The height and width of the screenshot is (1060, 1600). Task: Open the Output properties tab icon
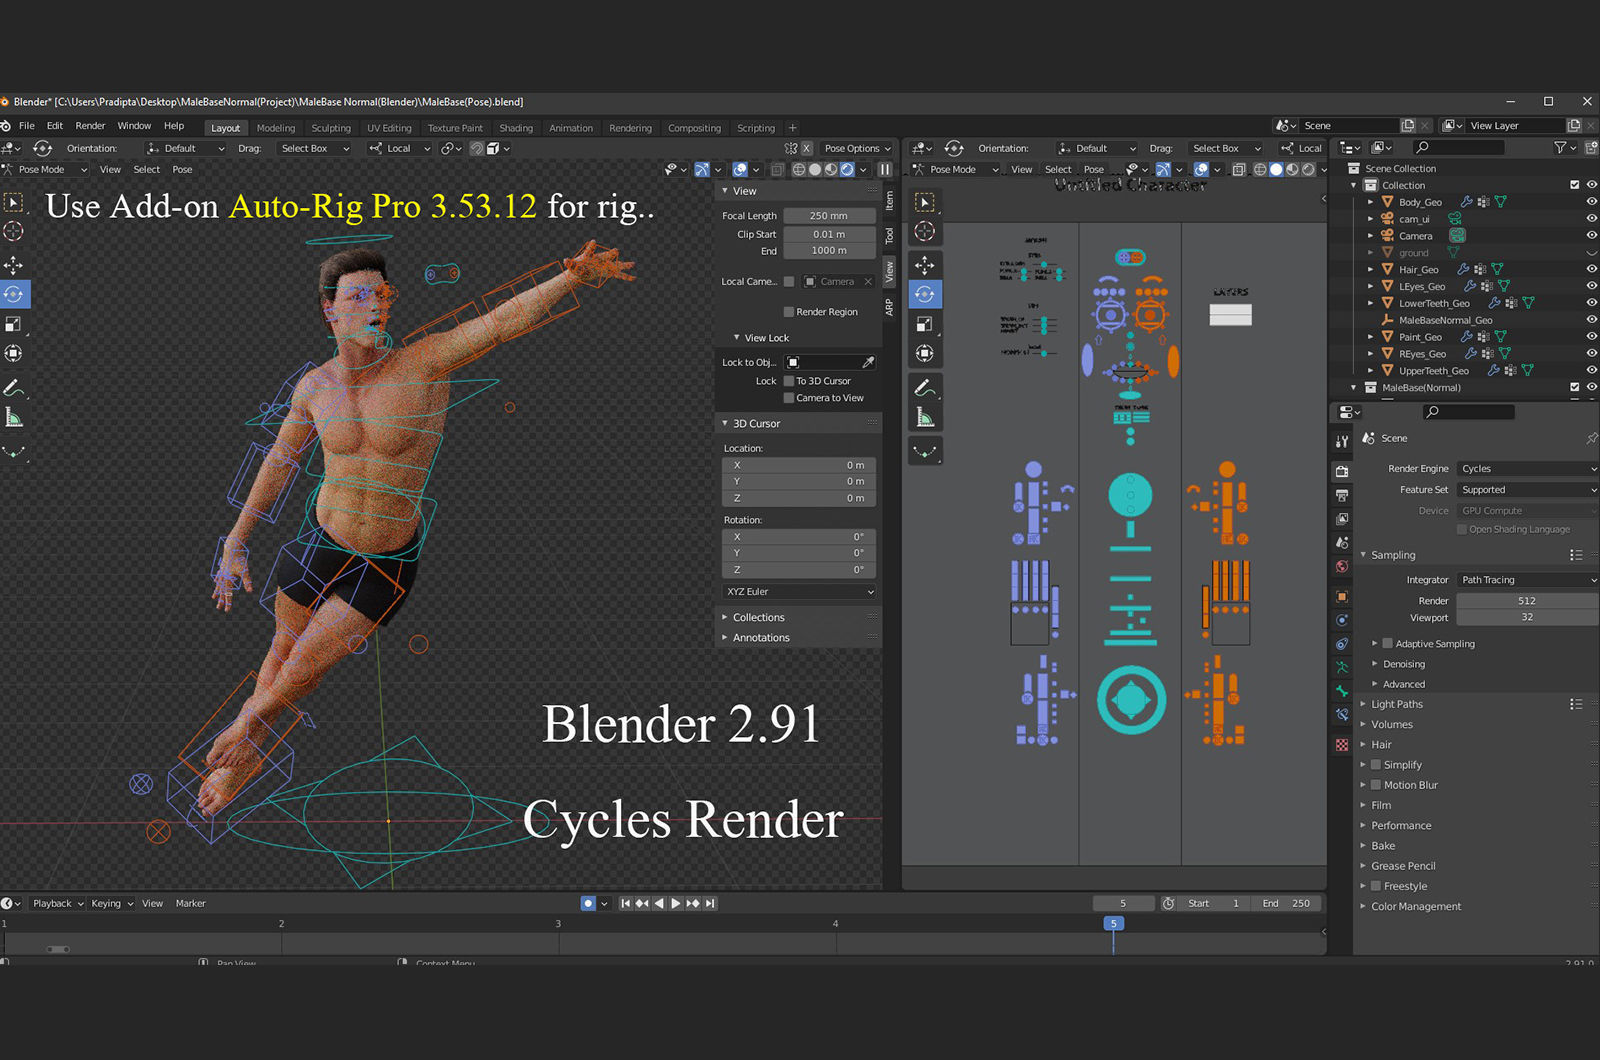pos(1342,495)
